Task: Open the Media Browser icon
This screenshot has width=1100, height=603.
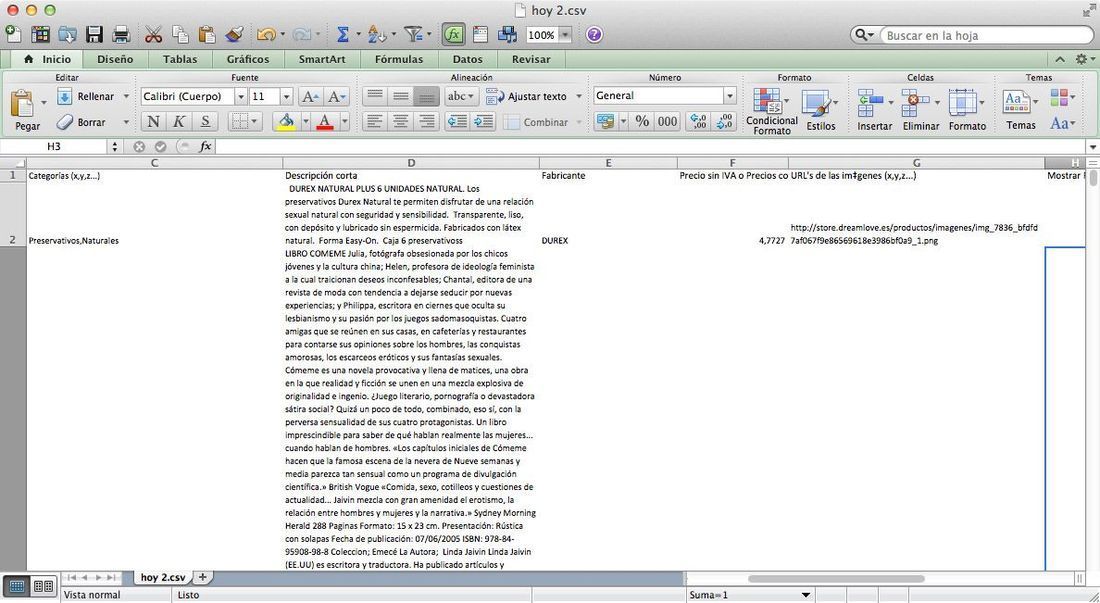Action: coord(507,34)
